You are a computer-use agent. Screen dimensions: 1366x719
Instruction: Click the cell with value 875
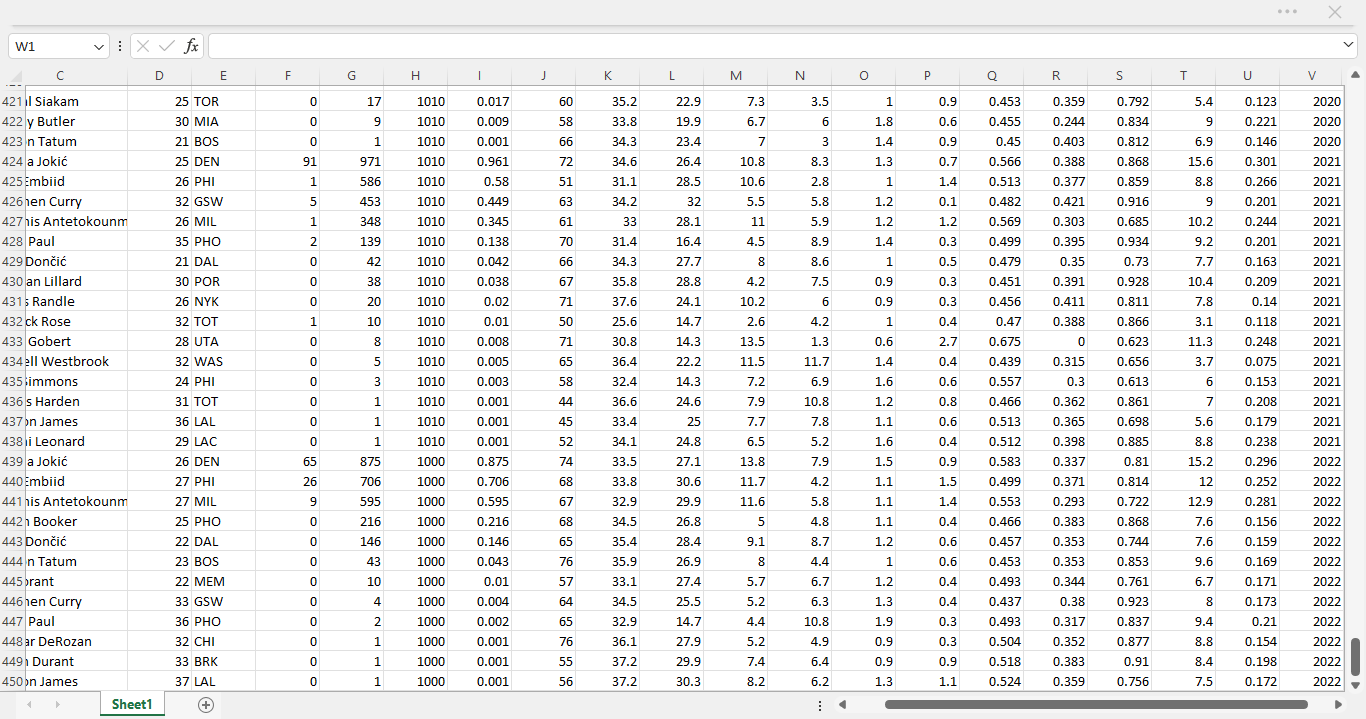[351, 461]
